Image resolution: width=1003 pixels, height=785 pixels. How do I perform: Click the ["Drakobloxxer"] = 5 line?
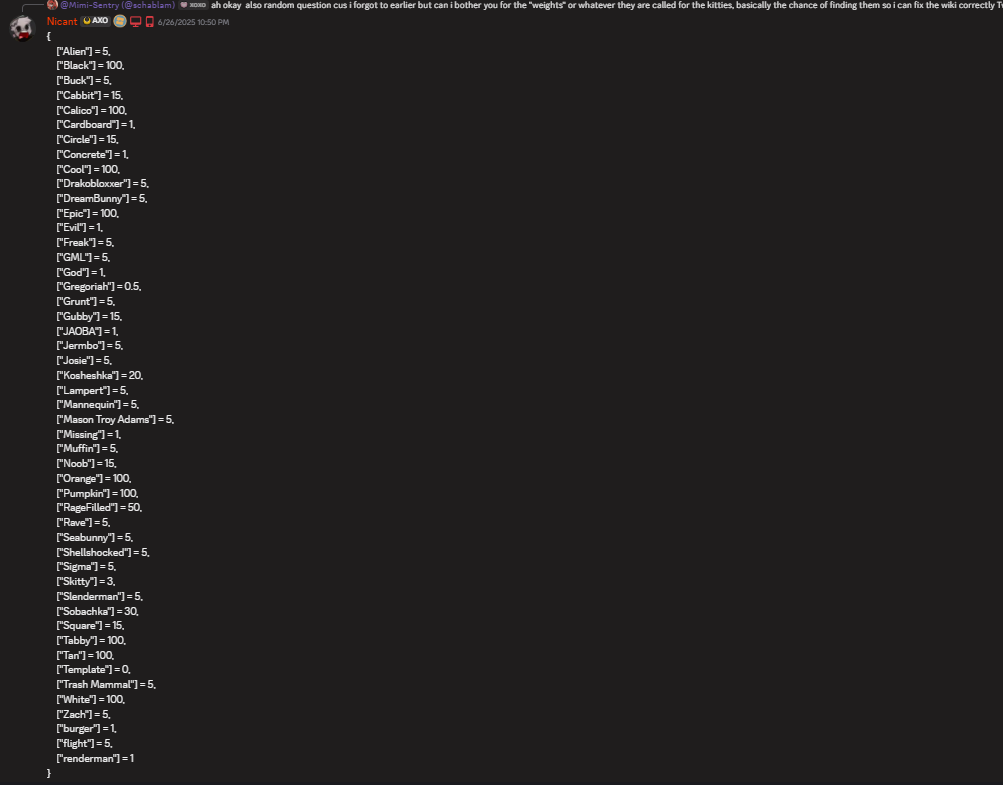click(x=102, y=184)
